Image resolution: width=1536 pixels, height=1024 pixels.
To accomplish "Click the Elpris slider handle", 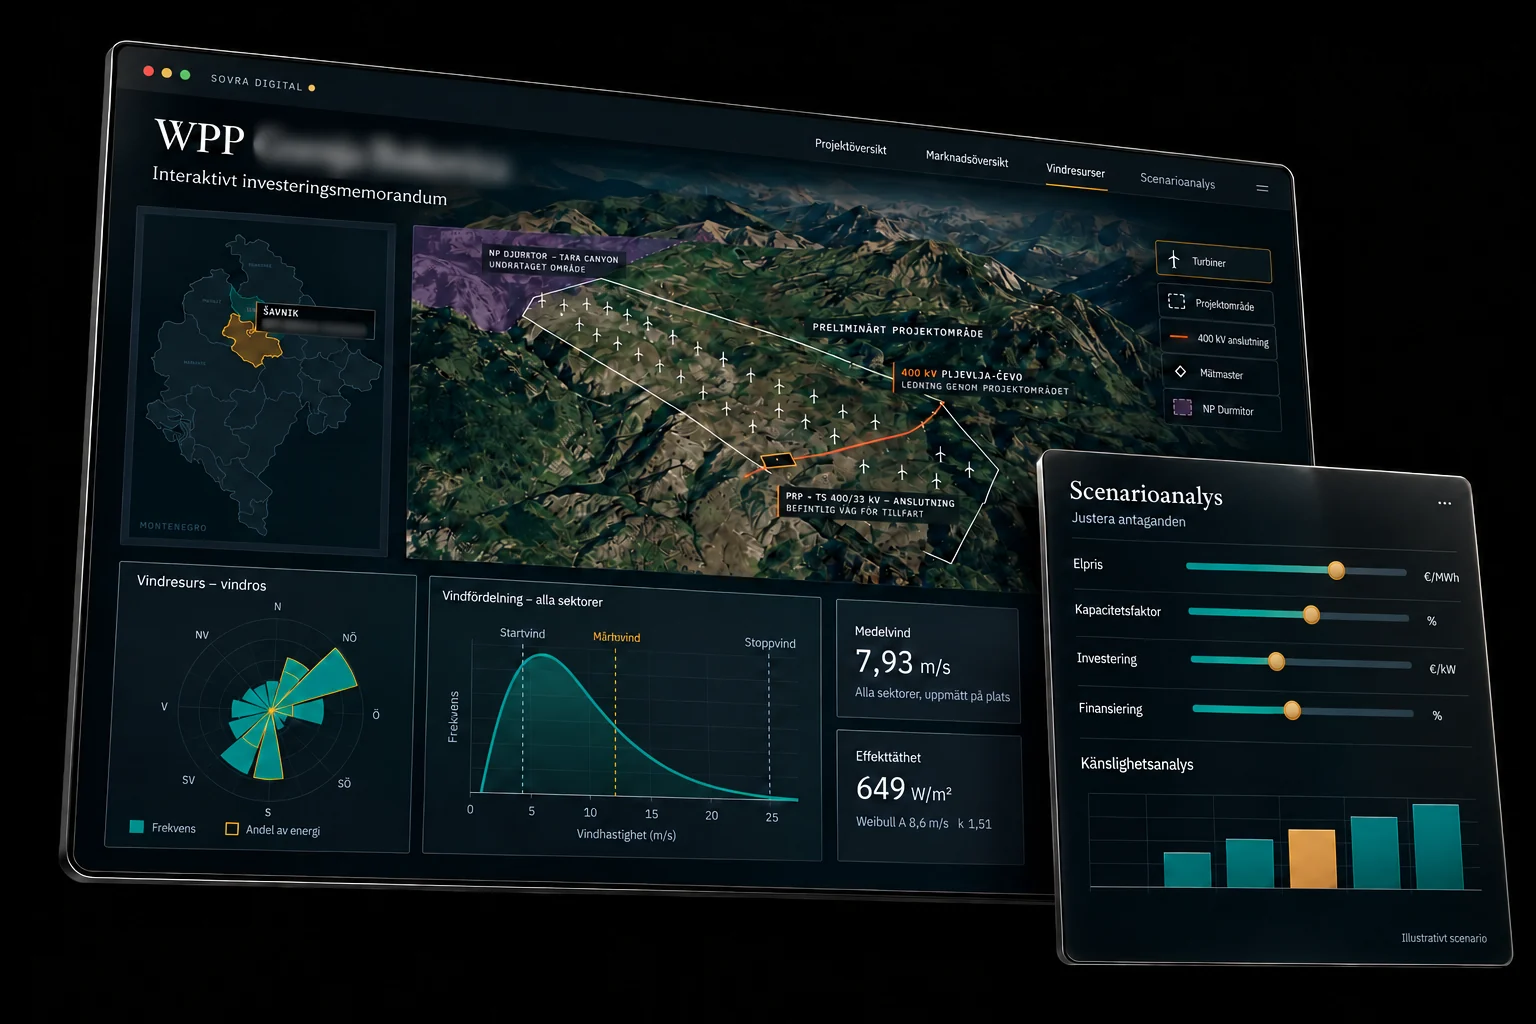I will [1336, 571].
